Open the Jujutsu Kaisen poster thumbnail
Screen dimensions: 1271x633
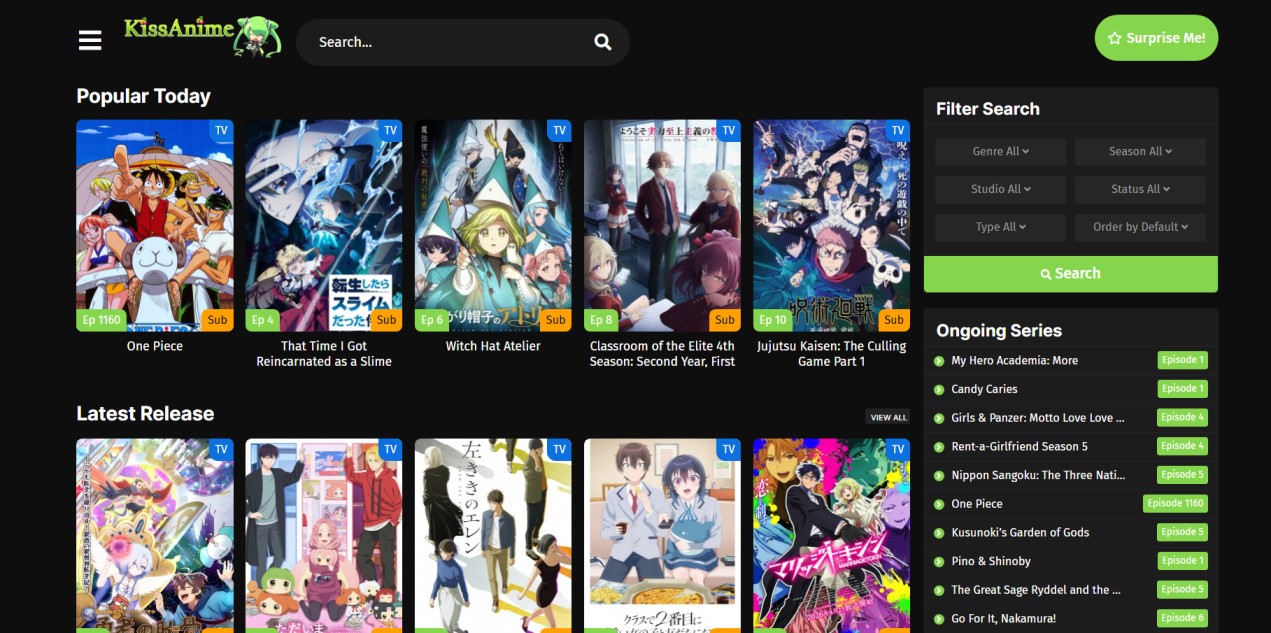tap(831, 225)
